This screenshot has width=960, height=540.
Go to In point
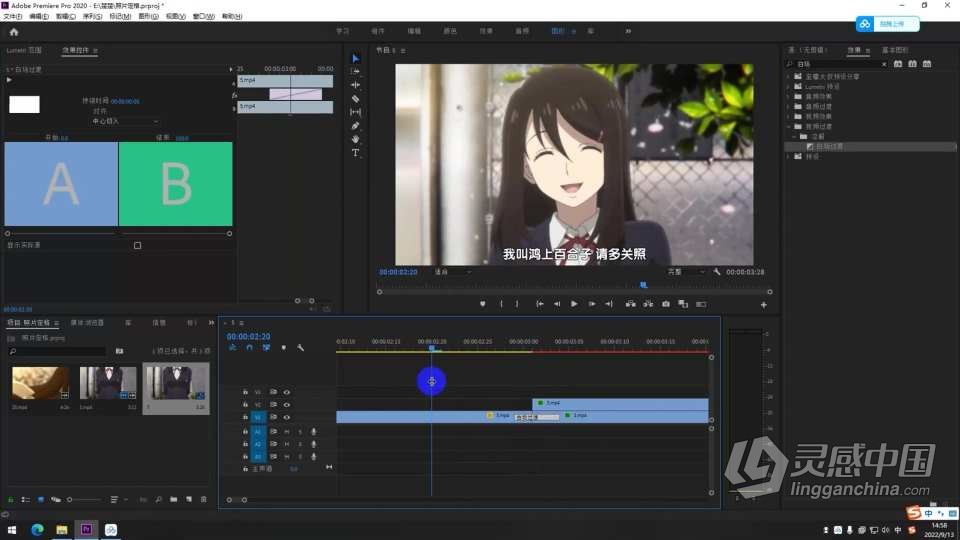tap(539, 304)
